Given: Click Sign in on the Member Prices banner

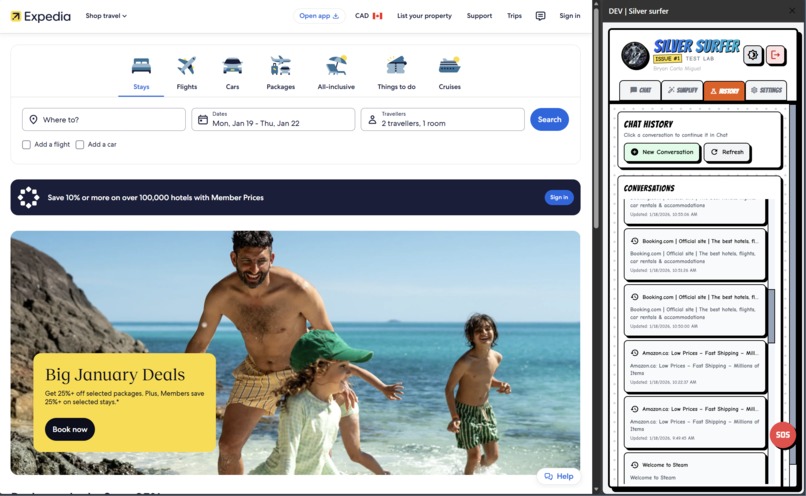Looking at the screenshot, I should [559, 197].
